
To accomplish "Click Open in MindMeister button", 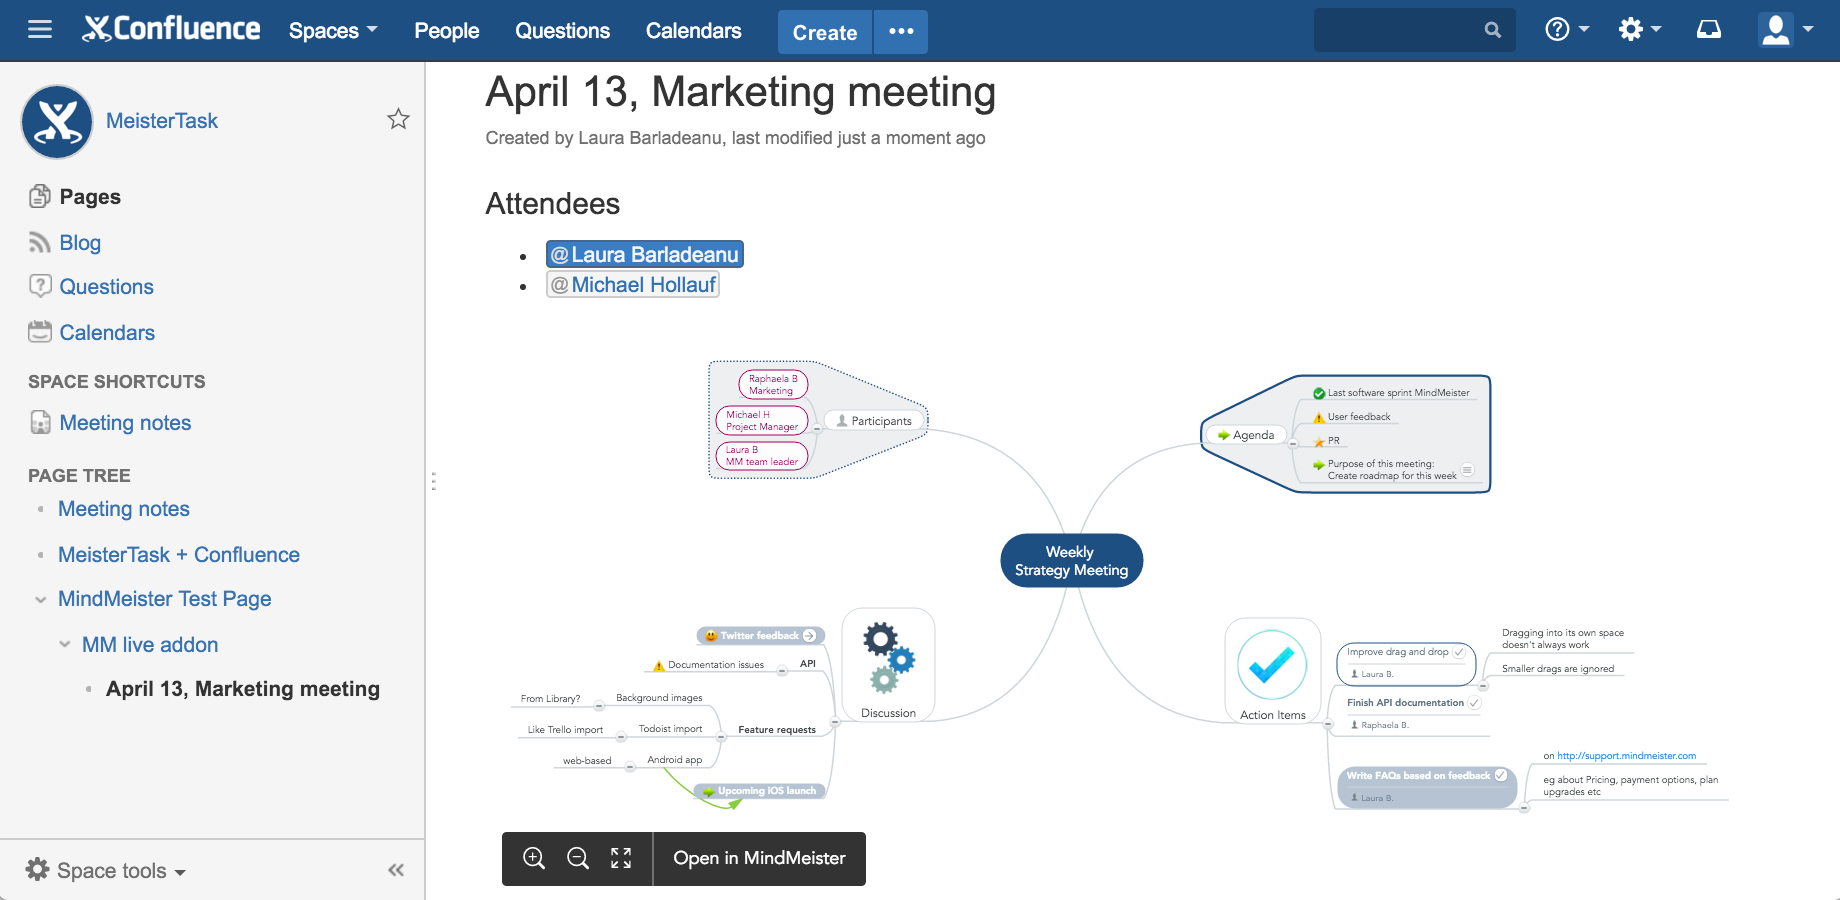I will pos(760,859).
